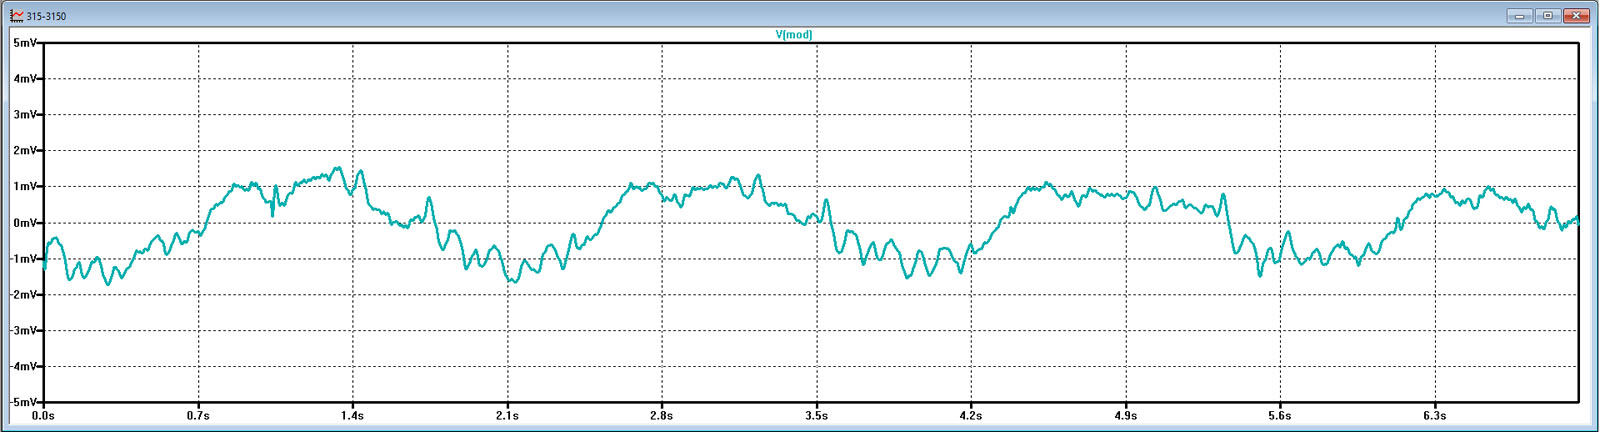1600x432 pixels.
Task: Close the 315-3150 plot window
Action: 1576,16
